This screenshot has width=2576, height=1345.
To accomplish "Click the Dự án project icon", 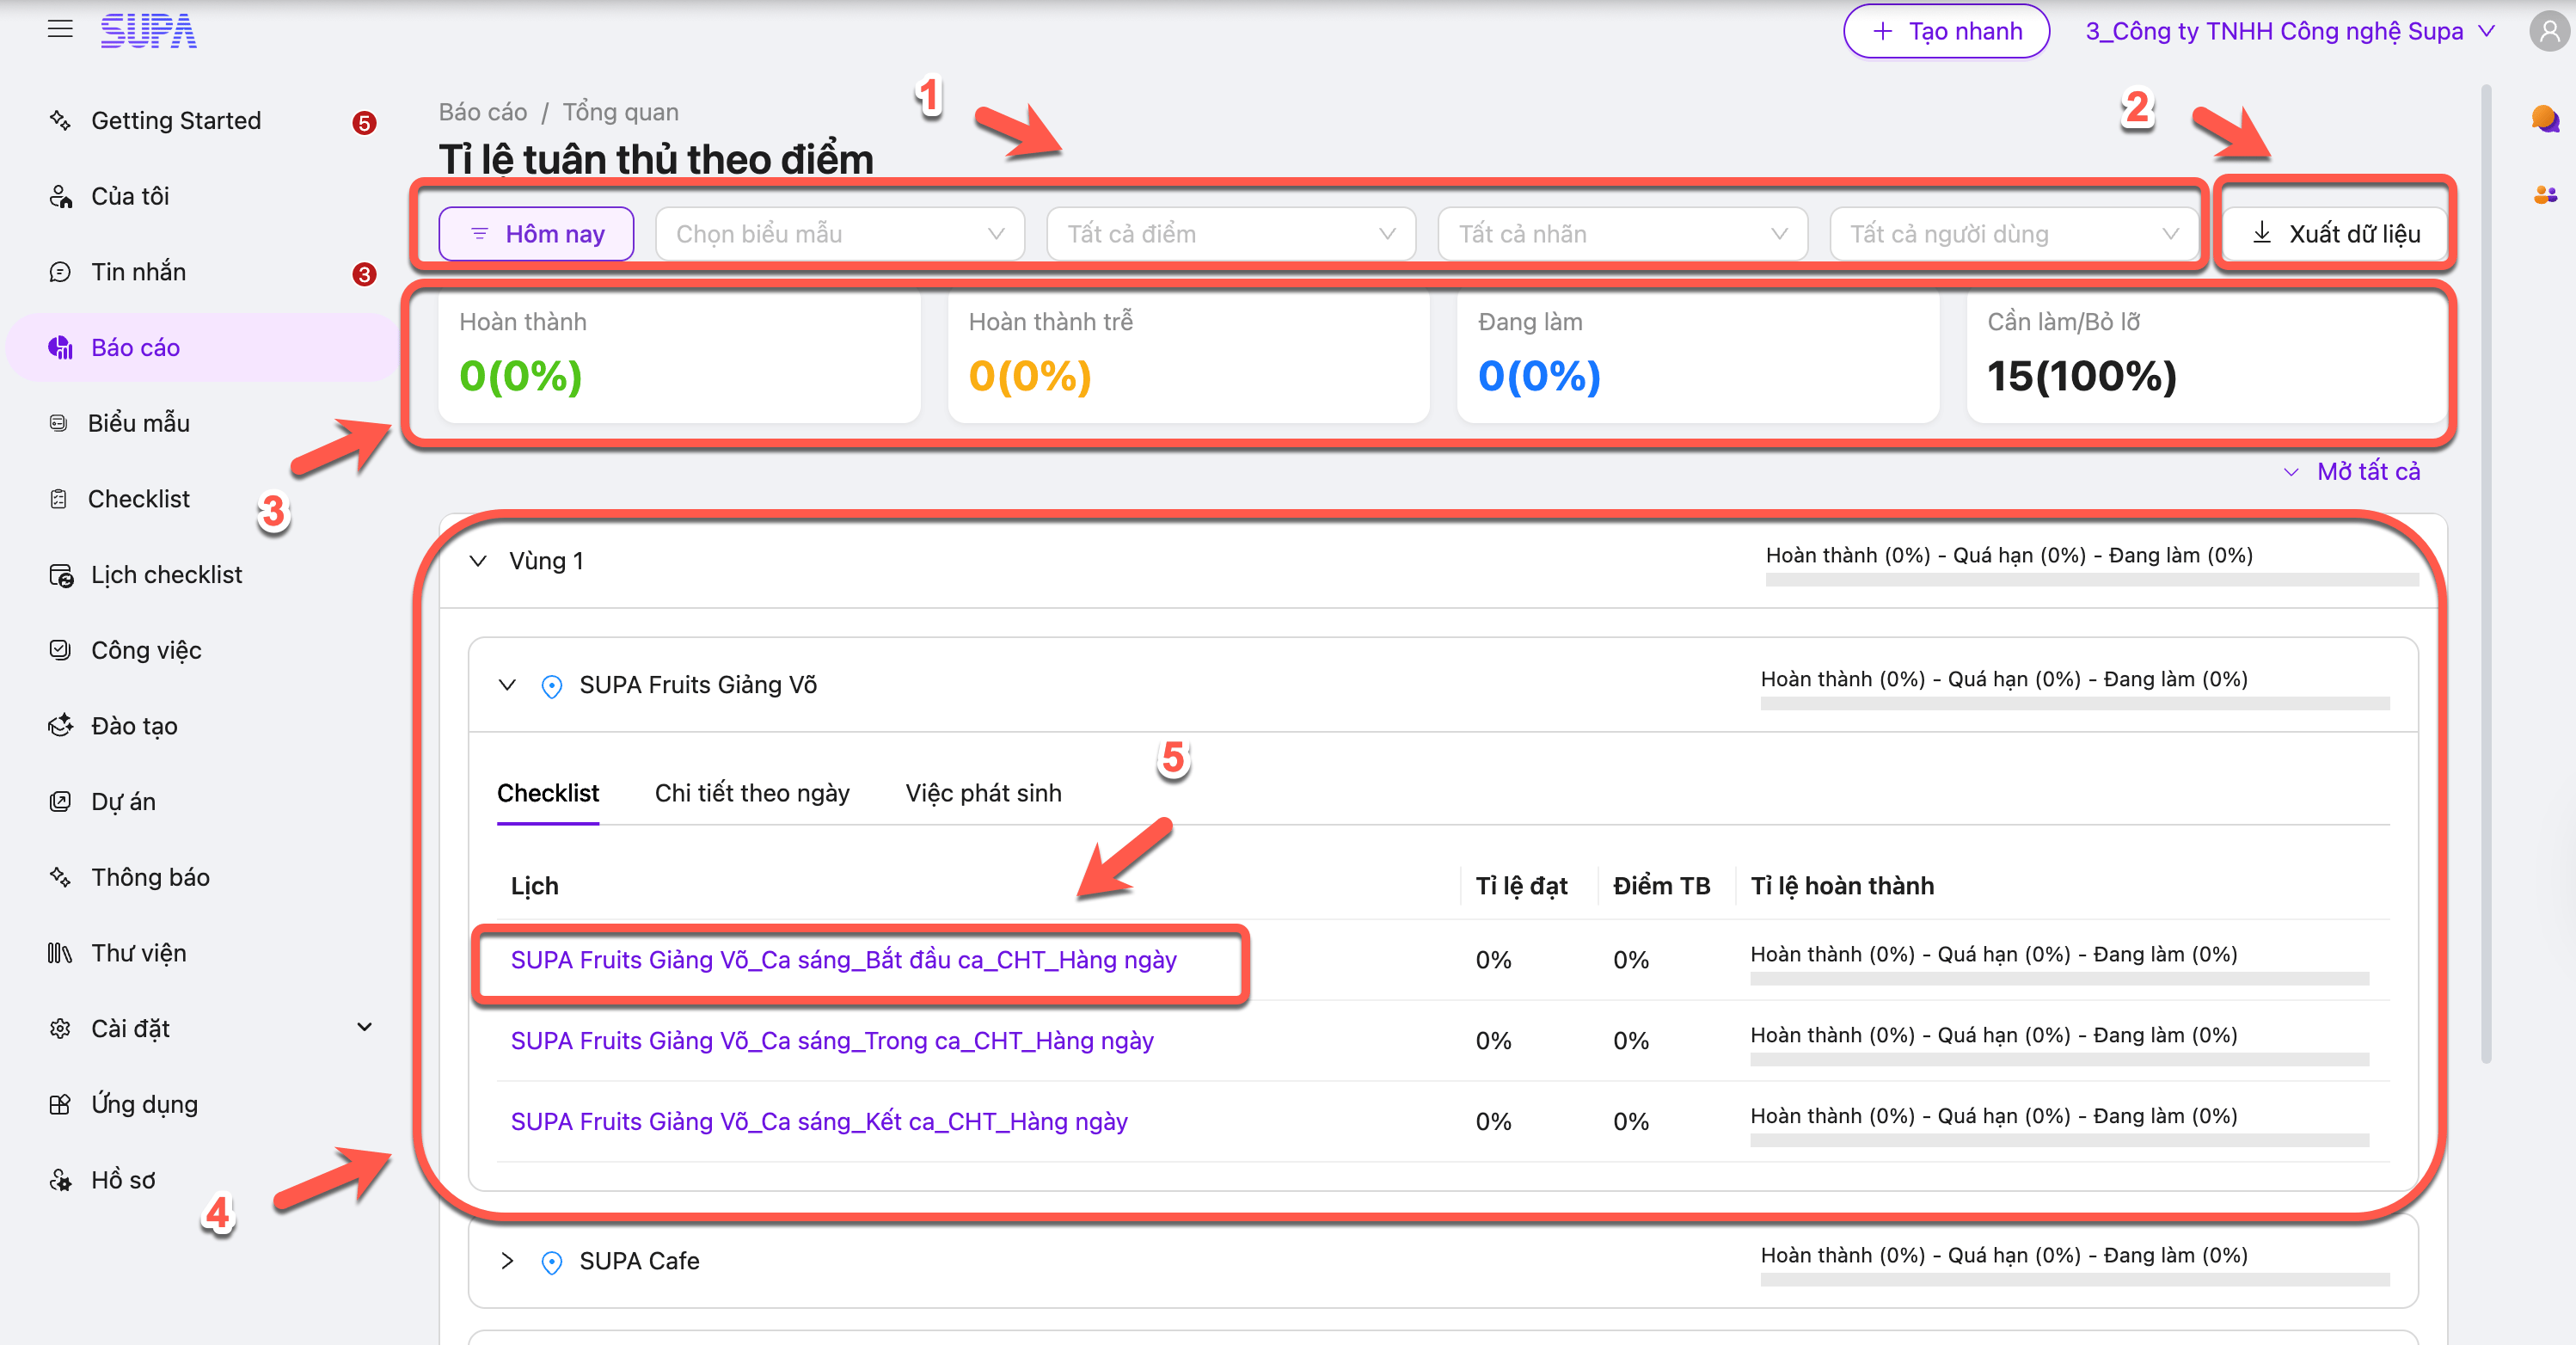I will (60, 802).
